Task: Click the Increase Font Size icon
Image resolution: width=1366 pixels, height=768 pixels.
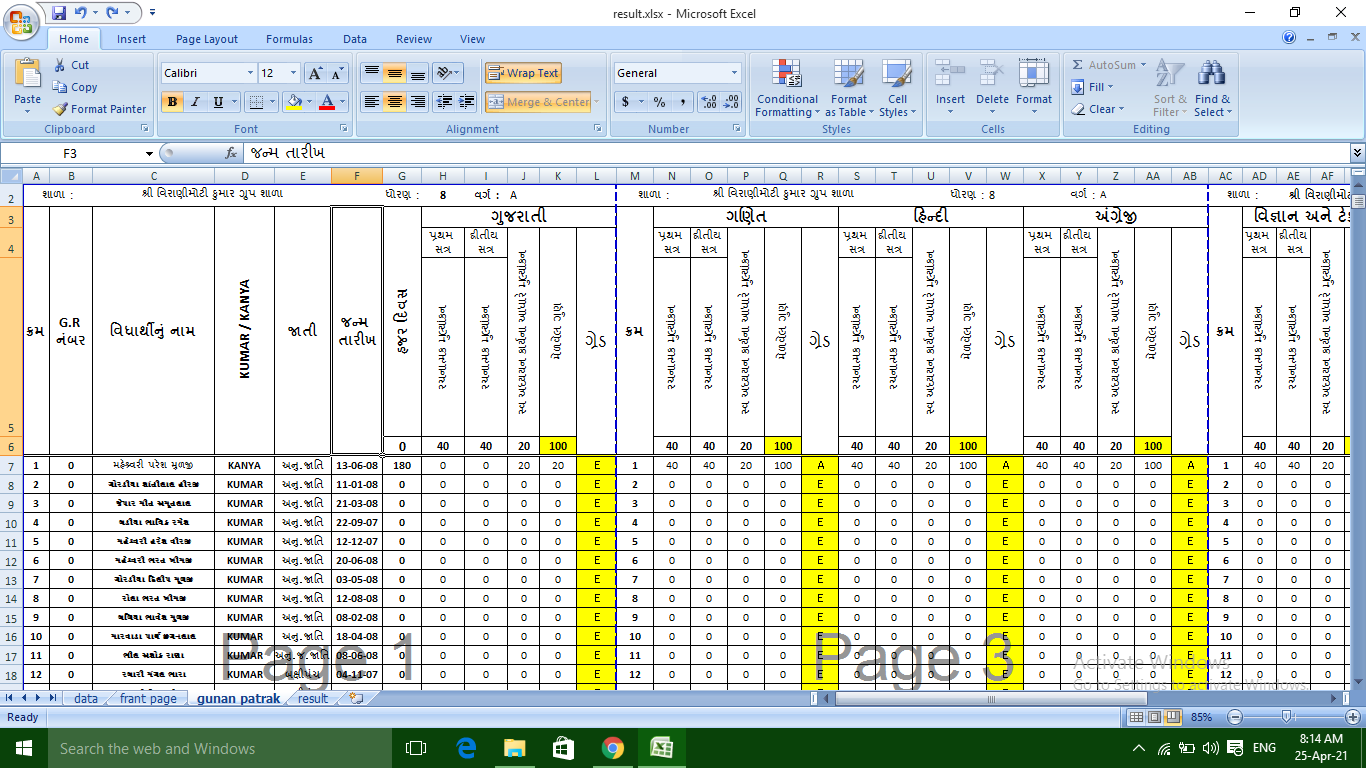Action: tap(313, 72)
